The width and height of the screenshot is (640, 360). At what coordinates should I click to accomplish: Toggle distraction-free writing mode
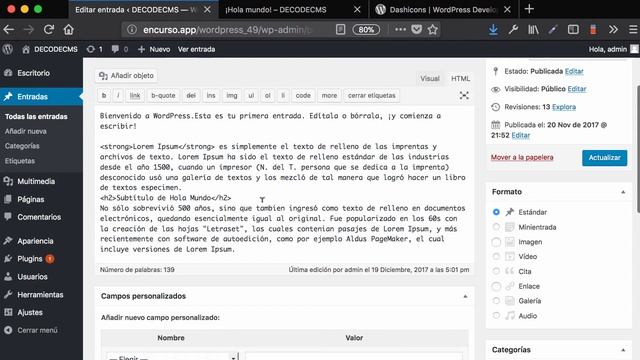(464, 96)
